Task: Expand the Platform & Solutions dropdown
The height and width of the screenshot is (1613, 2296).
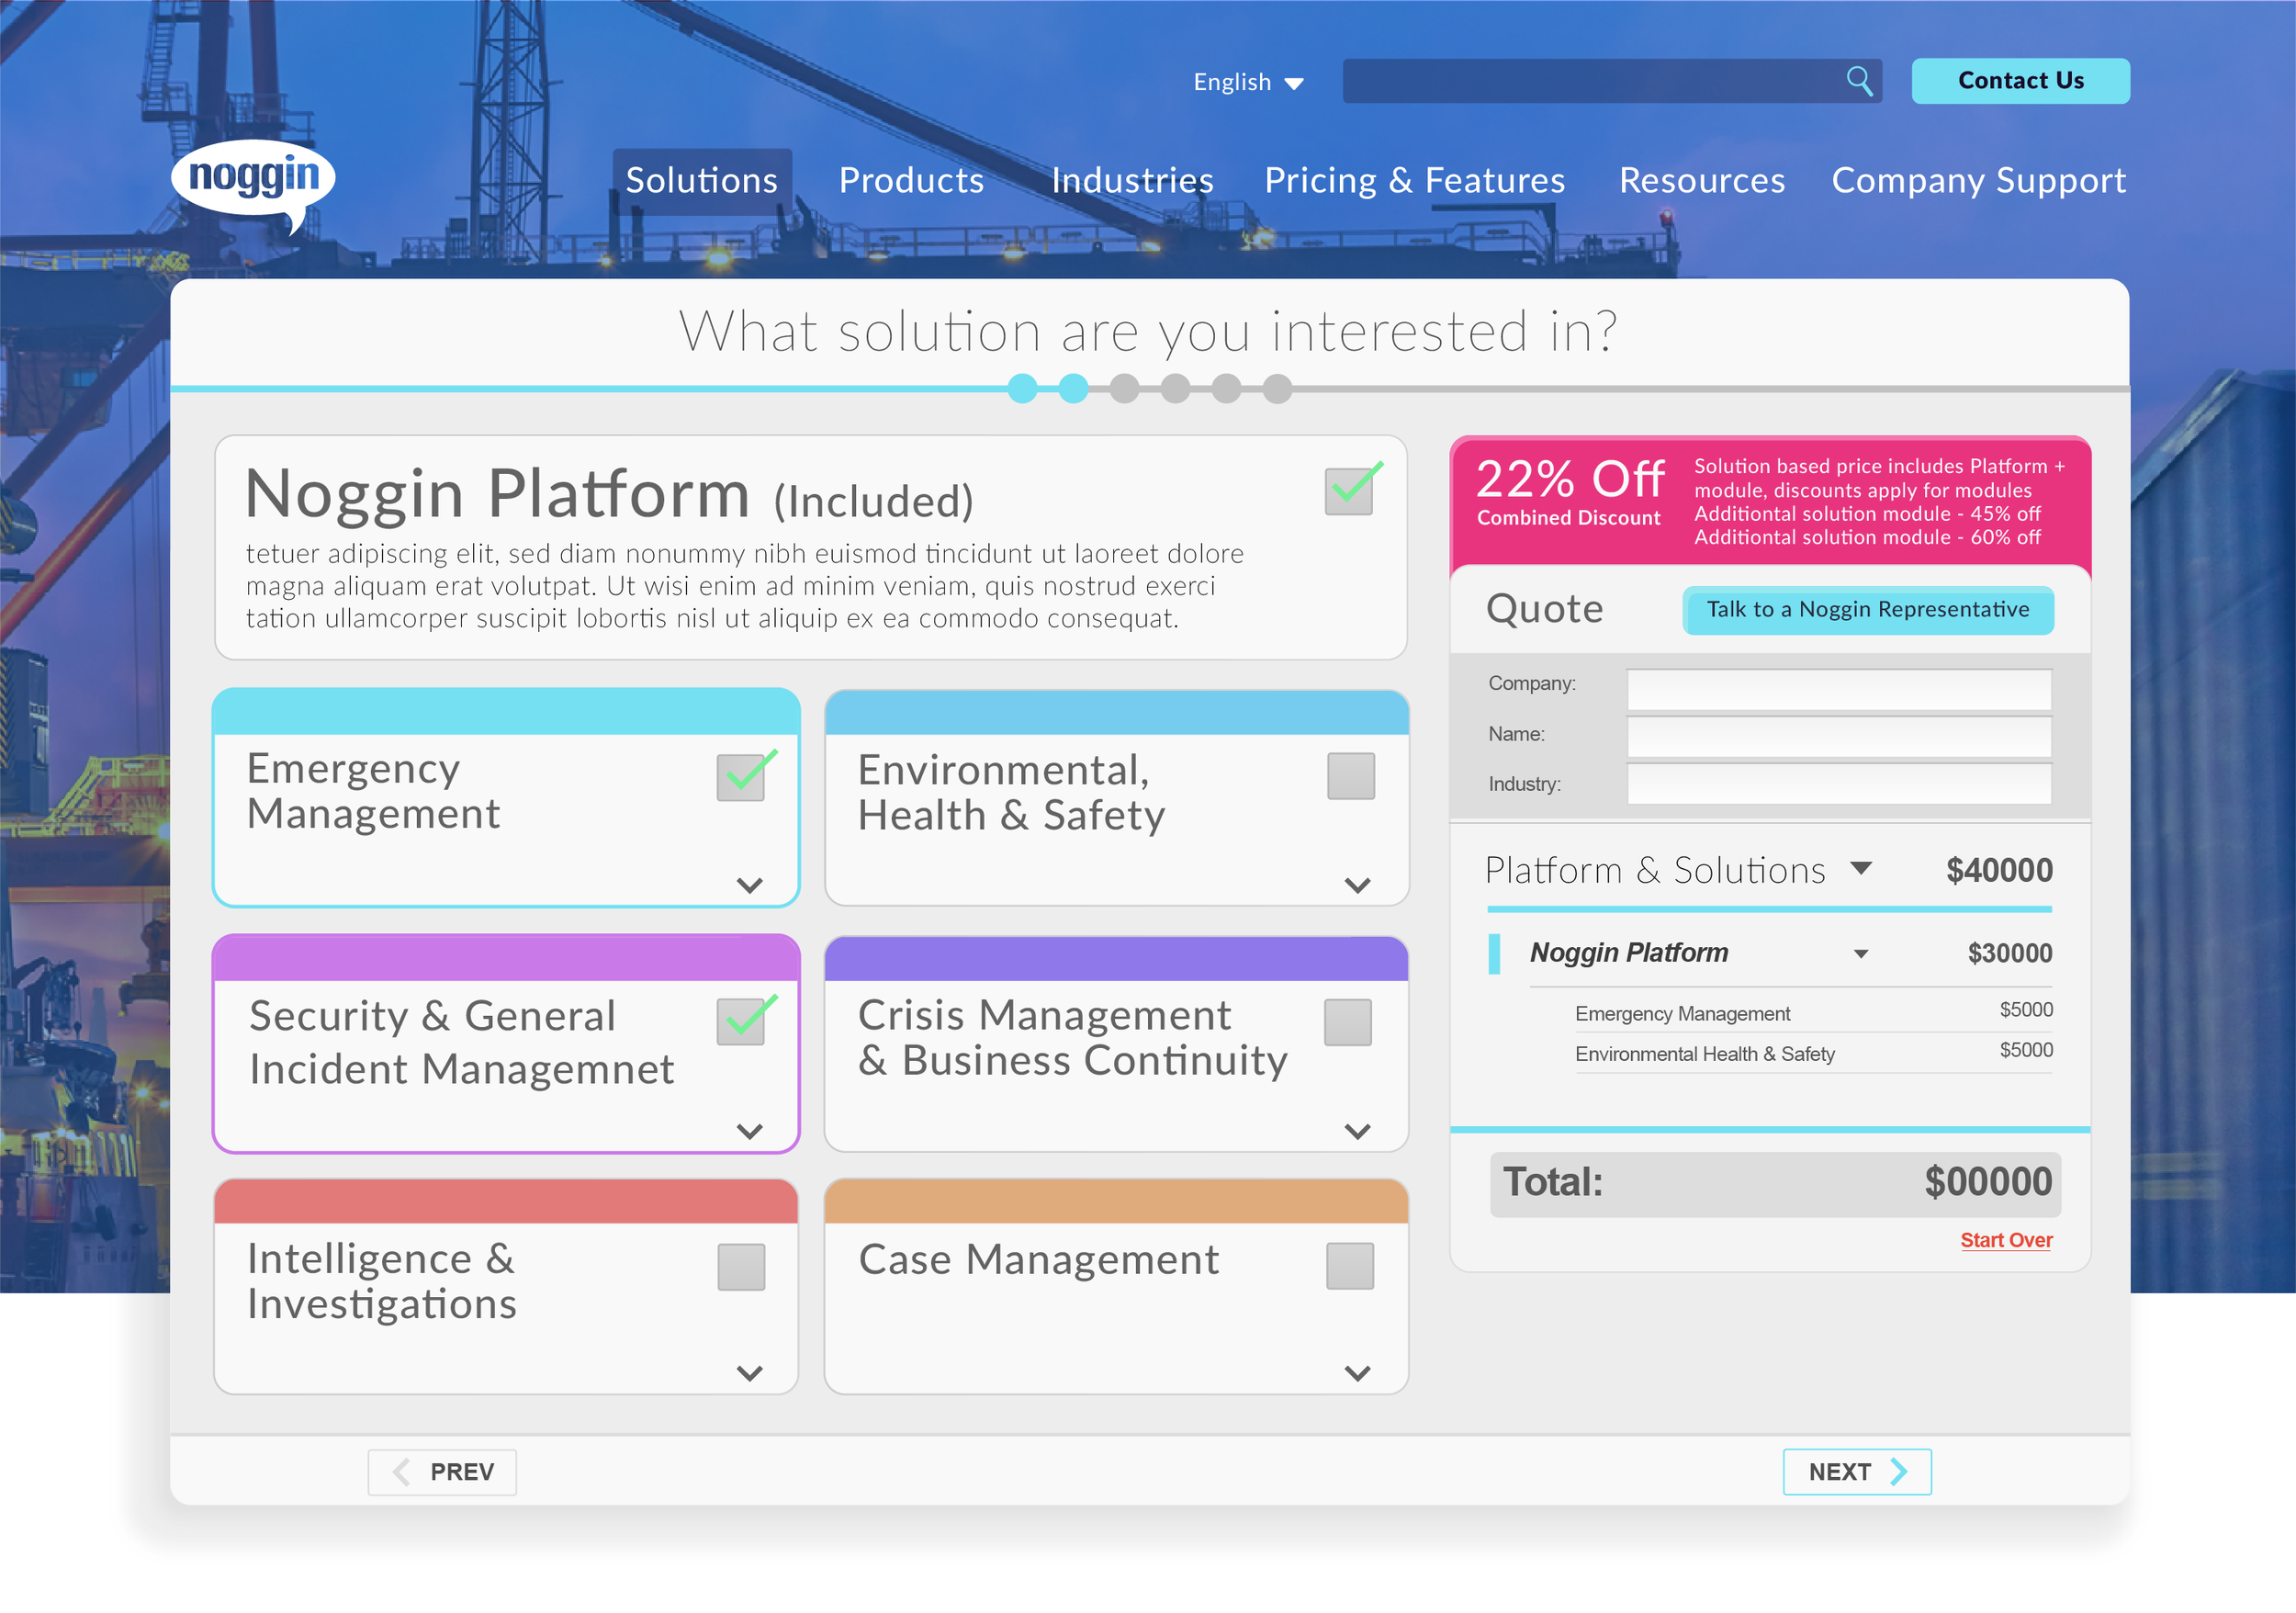Action: pyautogui.click(x=1862, y=868)
